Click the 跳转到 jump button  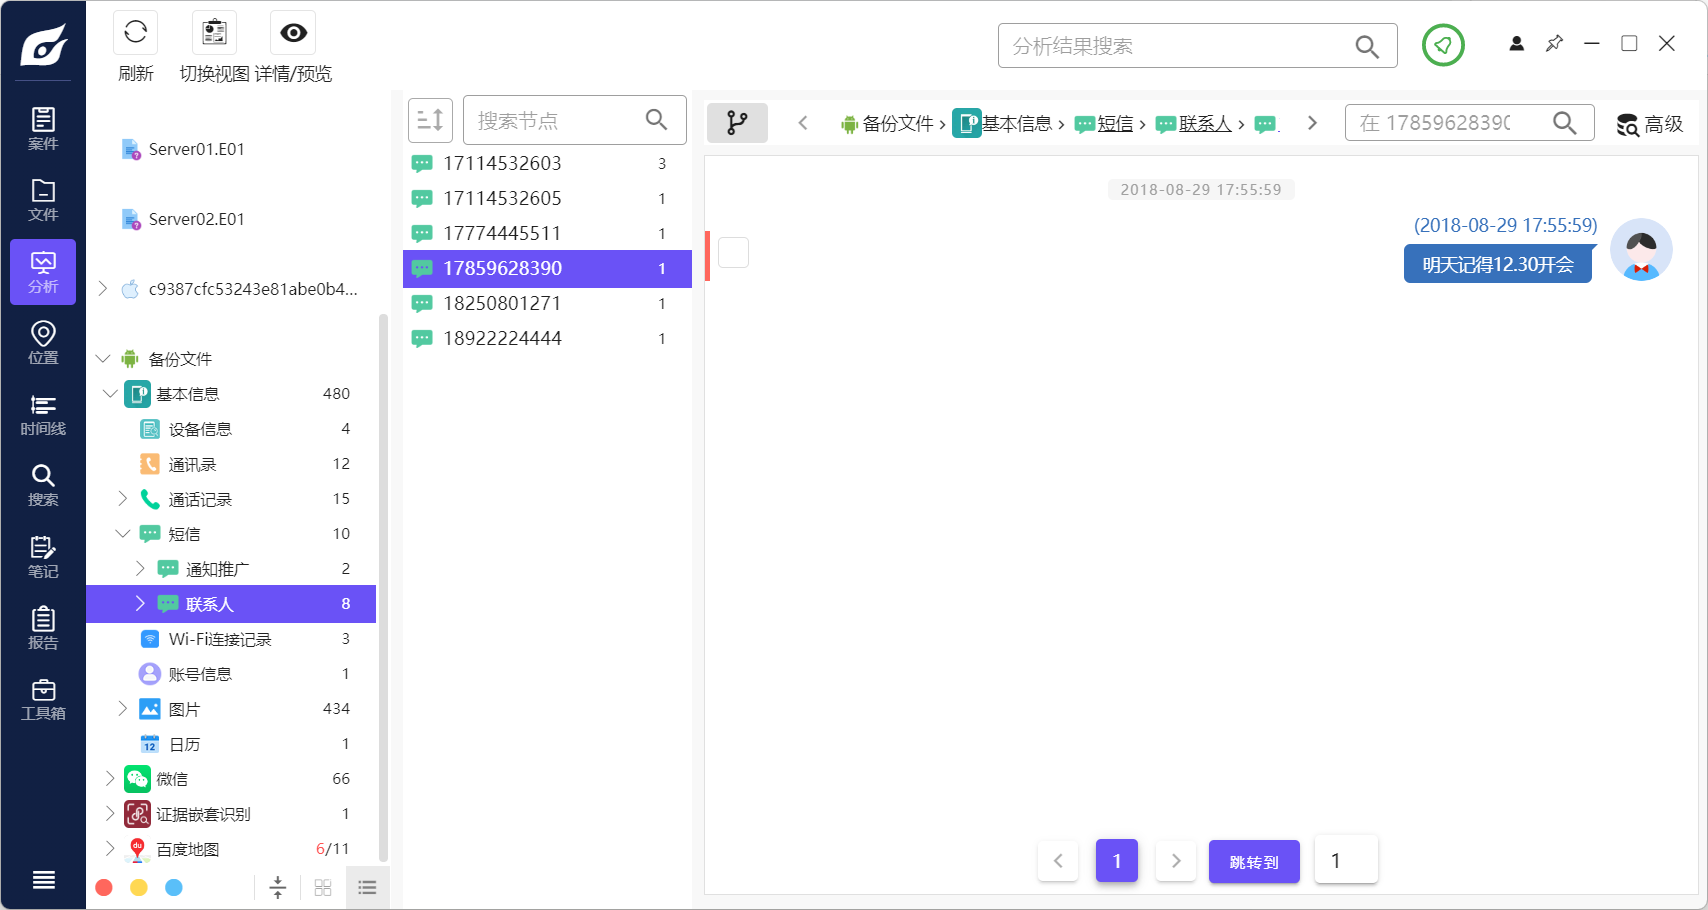click(x=1254, y=860)
